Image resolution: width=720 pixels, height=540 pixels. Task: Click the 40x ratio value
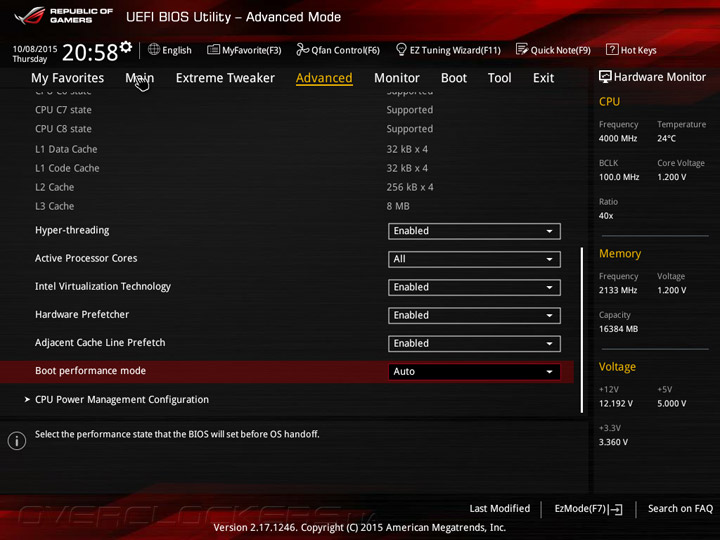coord(606,216)
